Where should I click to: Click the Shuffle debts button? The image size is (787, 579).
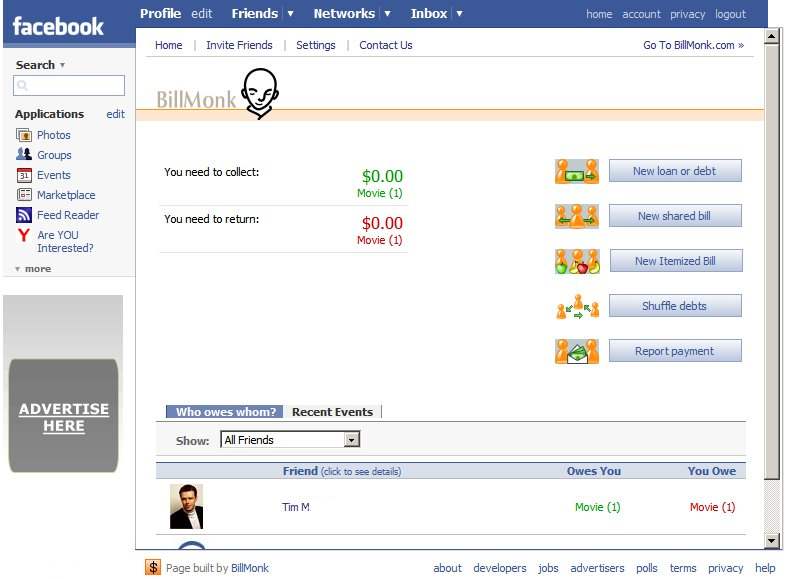pyautogui.click(x=675, y=306)
